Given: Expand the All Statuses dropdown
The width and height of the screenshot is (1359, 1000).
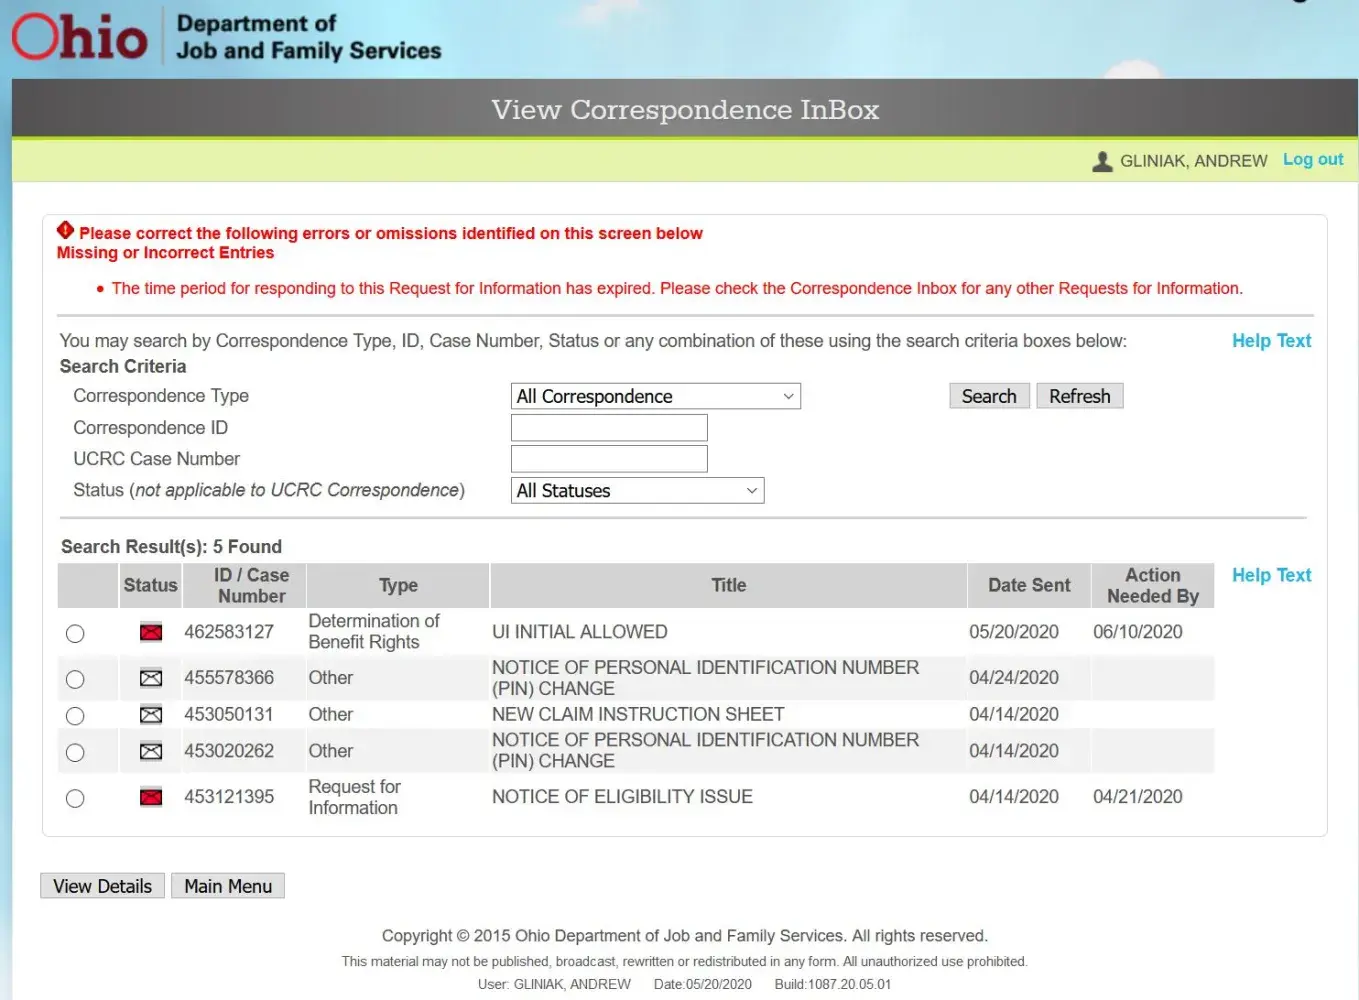Looking at the screenshot, I should pos(637,491).
